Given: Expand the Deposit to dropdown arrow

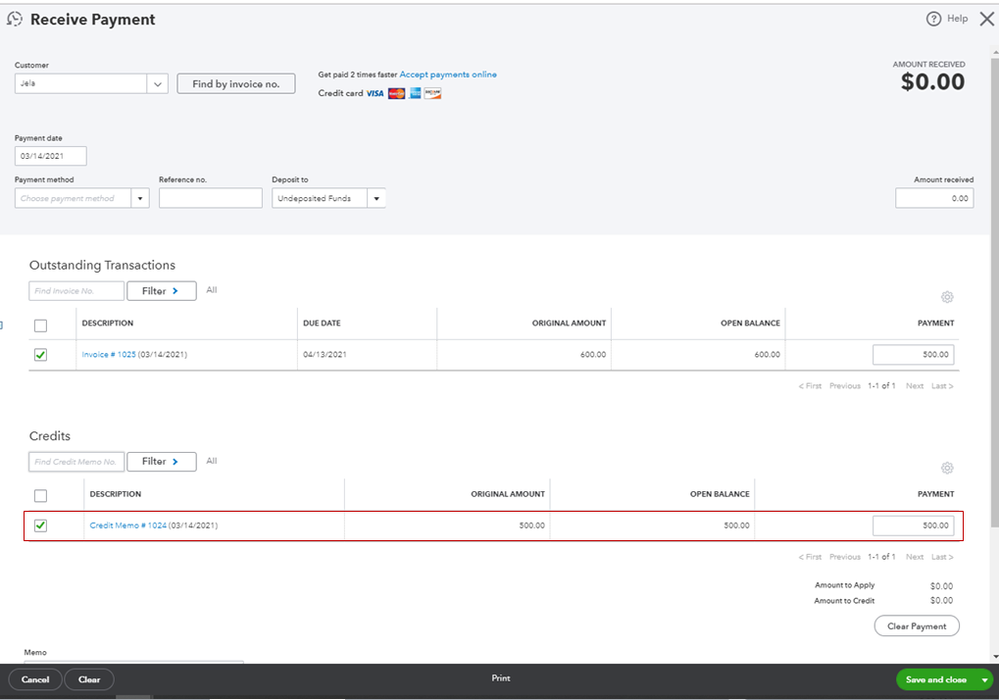Looking at the screenshot, I should (x=377, y=199).
